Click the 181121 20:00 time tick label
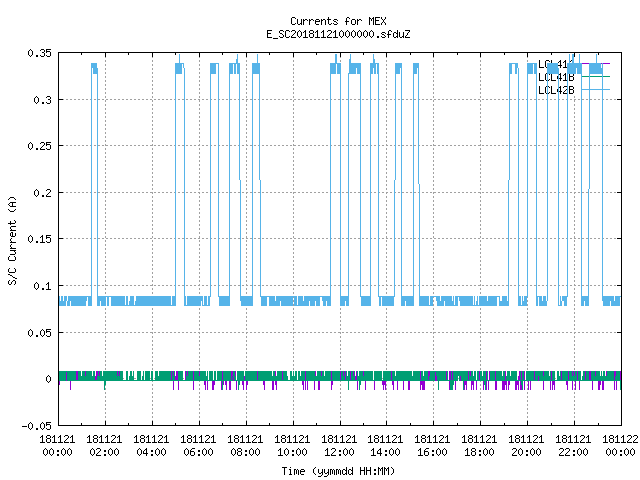 pyautogui.click(x=526, y=446)
